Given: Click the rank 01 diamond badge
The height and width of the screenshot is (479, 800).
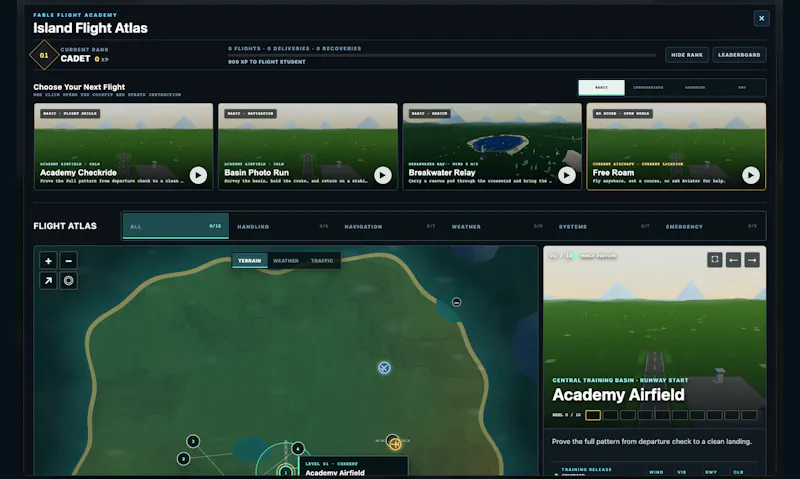Looking at the screenshot, I should 44,55.
